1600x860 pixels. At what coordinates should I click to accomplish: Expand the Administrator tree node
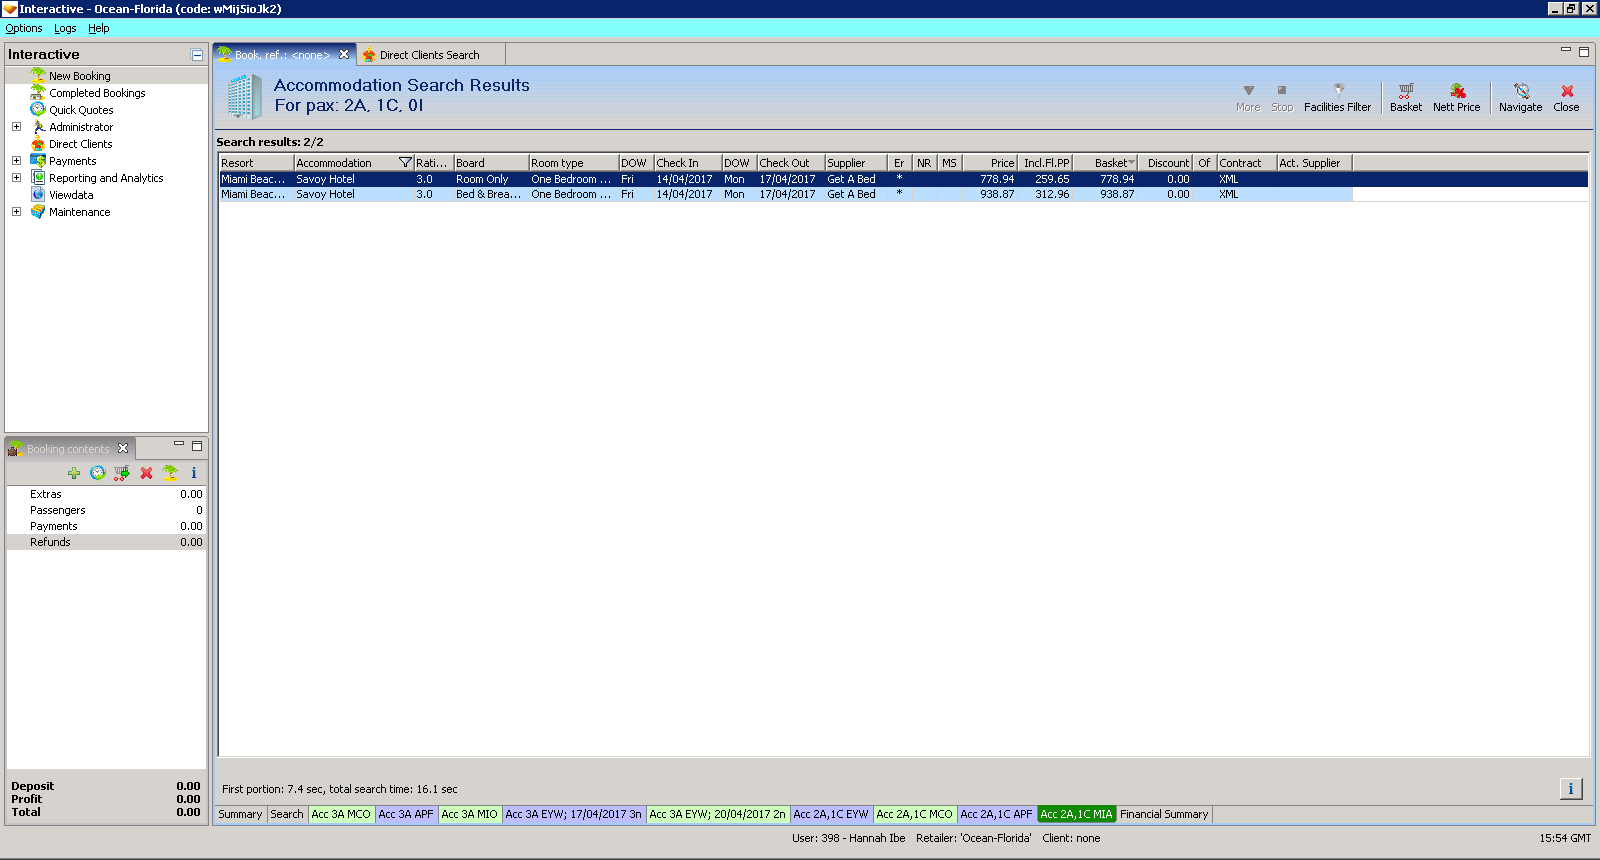pos(16,127)
